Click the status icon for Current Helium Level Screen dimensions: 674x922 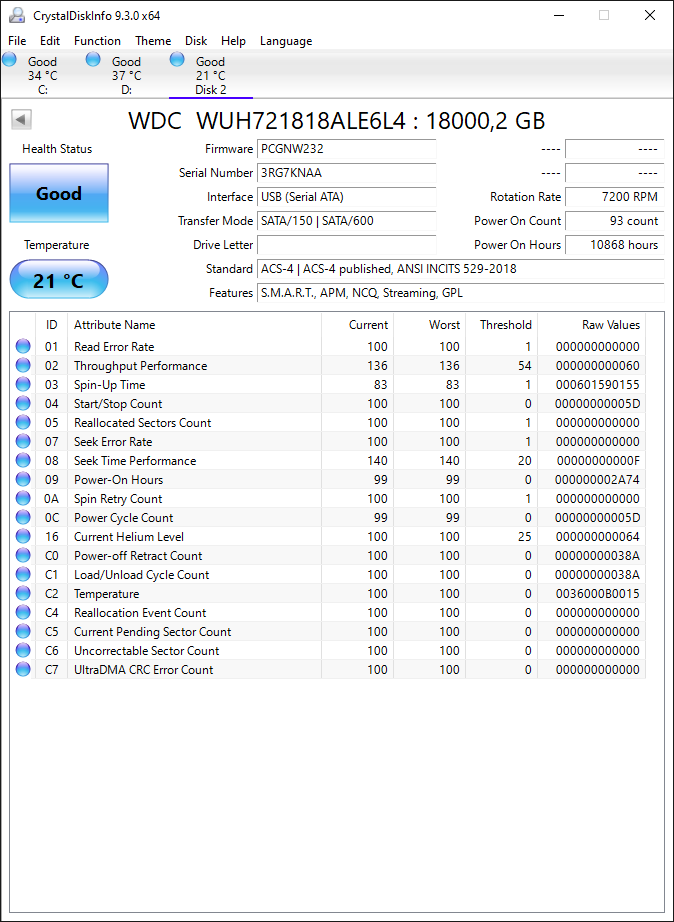23,536
